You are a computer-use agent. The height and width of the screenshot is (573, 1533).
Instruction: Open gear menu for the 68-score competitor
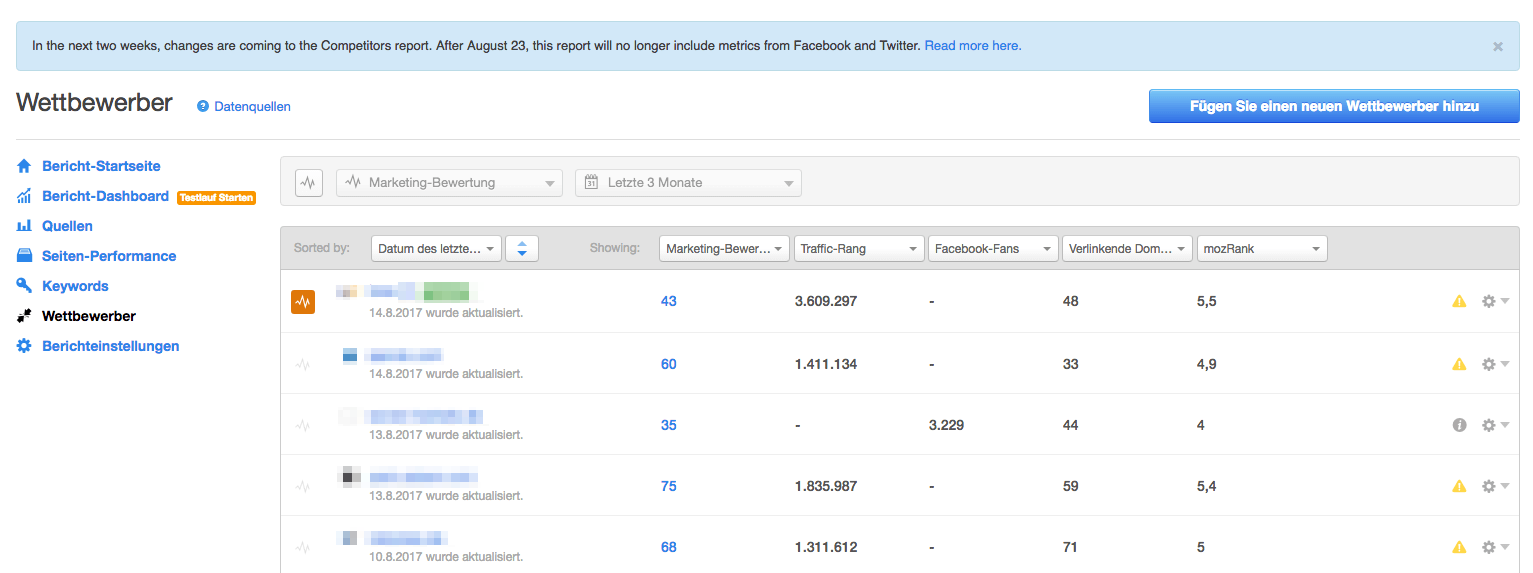(x=1494, y=547)
